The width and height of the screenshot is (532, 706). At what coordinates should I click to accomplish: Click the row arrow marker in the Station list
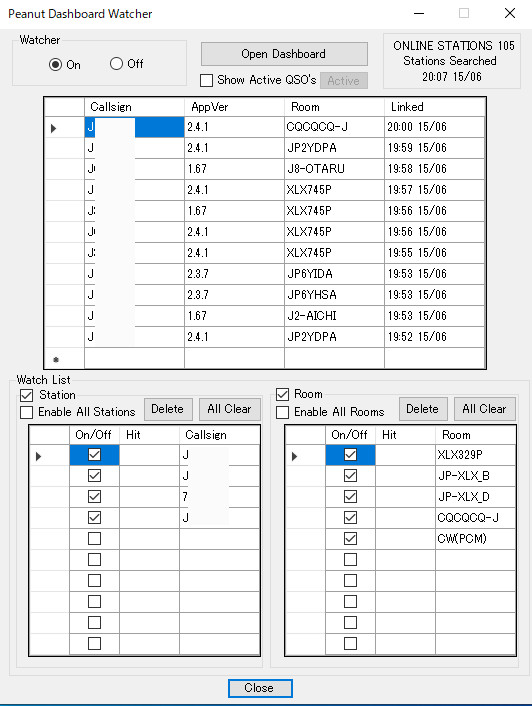click(x=39, y=456)
